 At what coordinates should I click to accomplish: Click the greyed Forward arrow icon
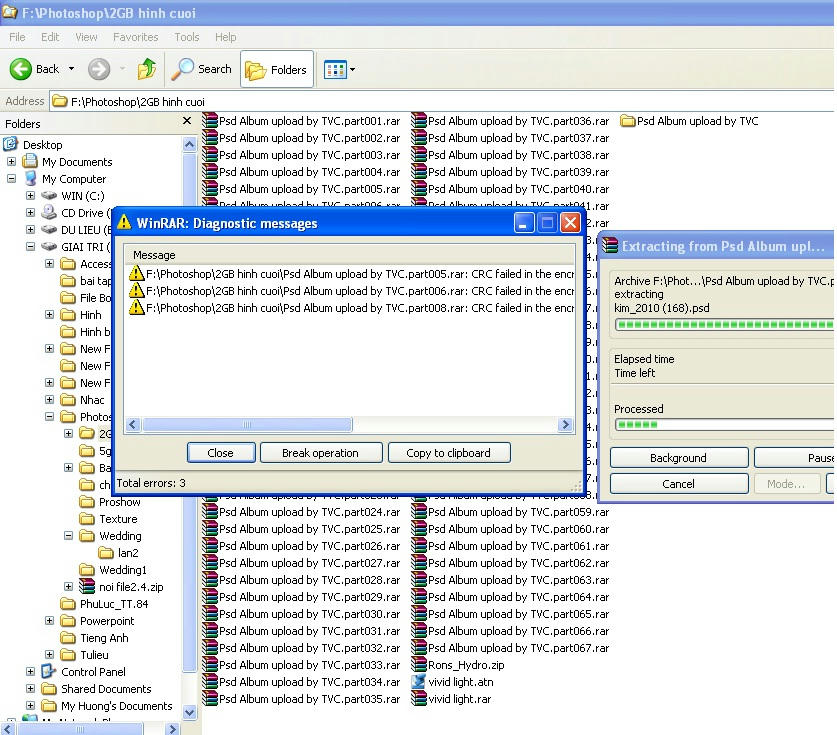click(99, 69)
